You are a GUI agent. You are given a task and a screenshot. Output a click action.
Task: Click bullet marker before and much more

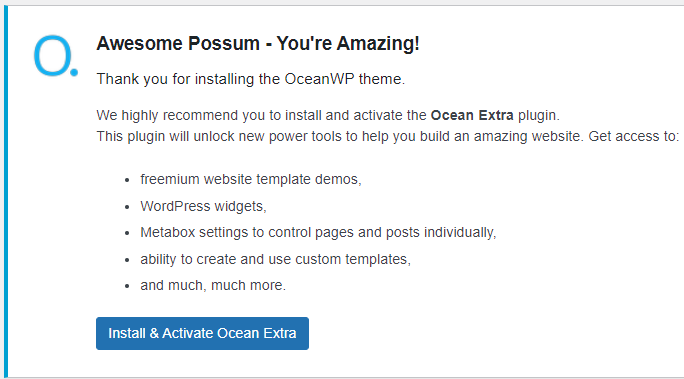coord(127,286)
